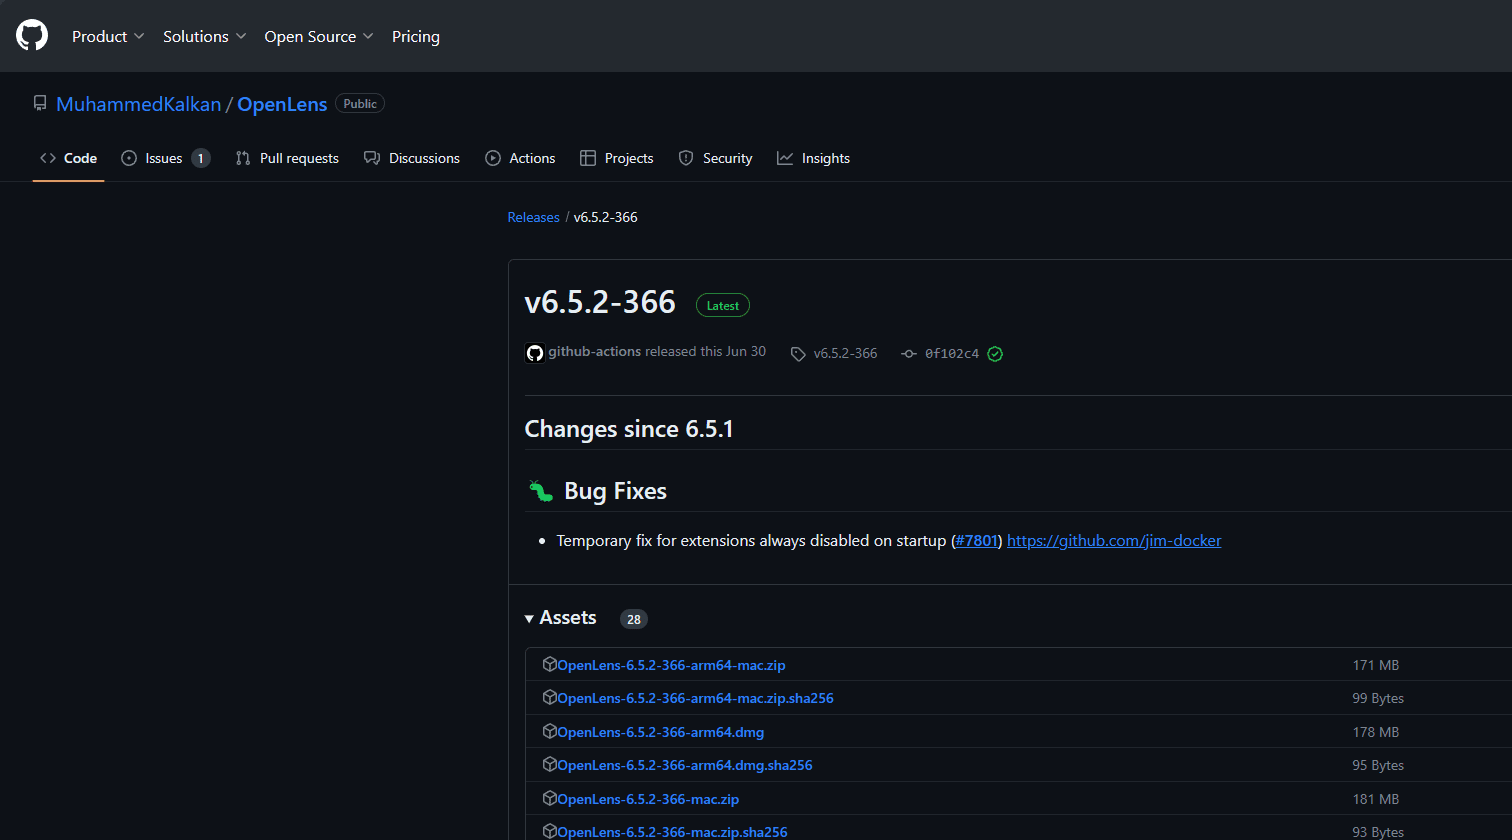
Task: Click package icon for OpenLens arm64-mac.zip
Action: click(549, 665)
